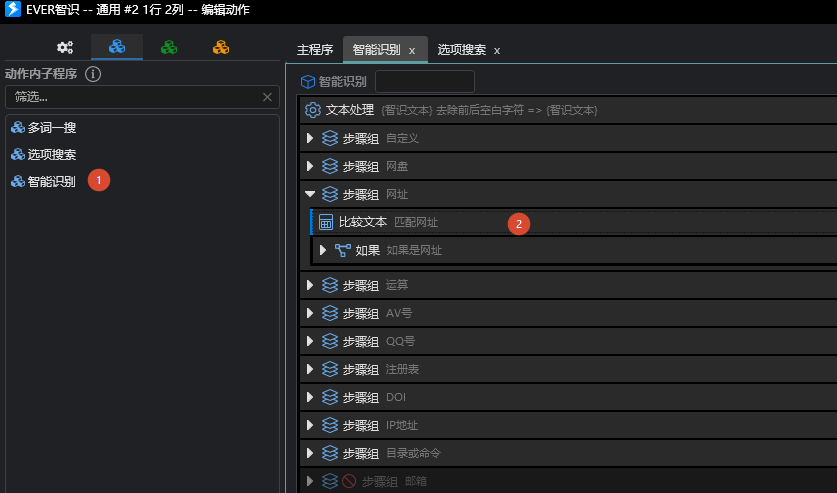Expand the 如果是网址 condition block
The width and height of the screenshot is (837, 493).
coord(322,250)
